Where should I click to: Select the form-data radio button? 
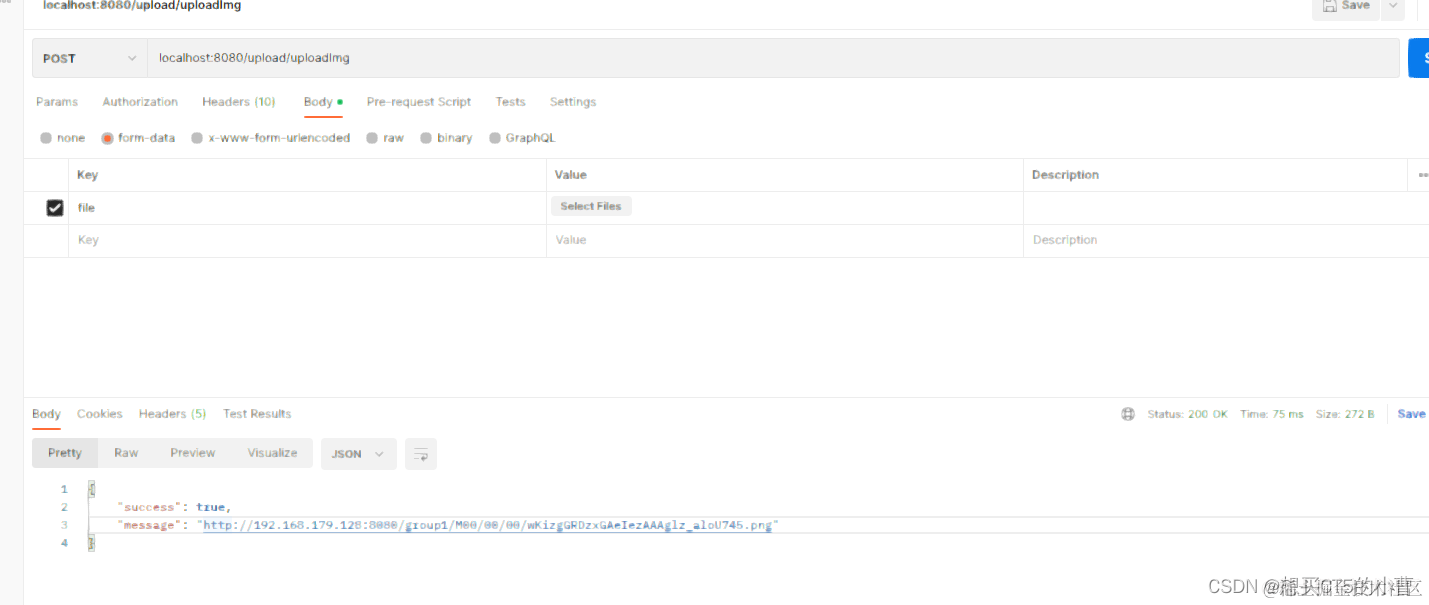(x=107, y=138)
